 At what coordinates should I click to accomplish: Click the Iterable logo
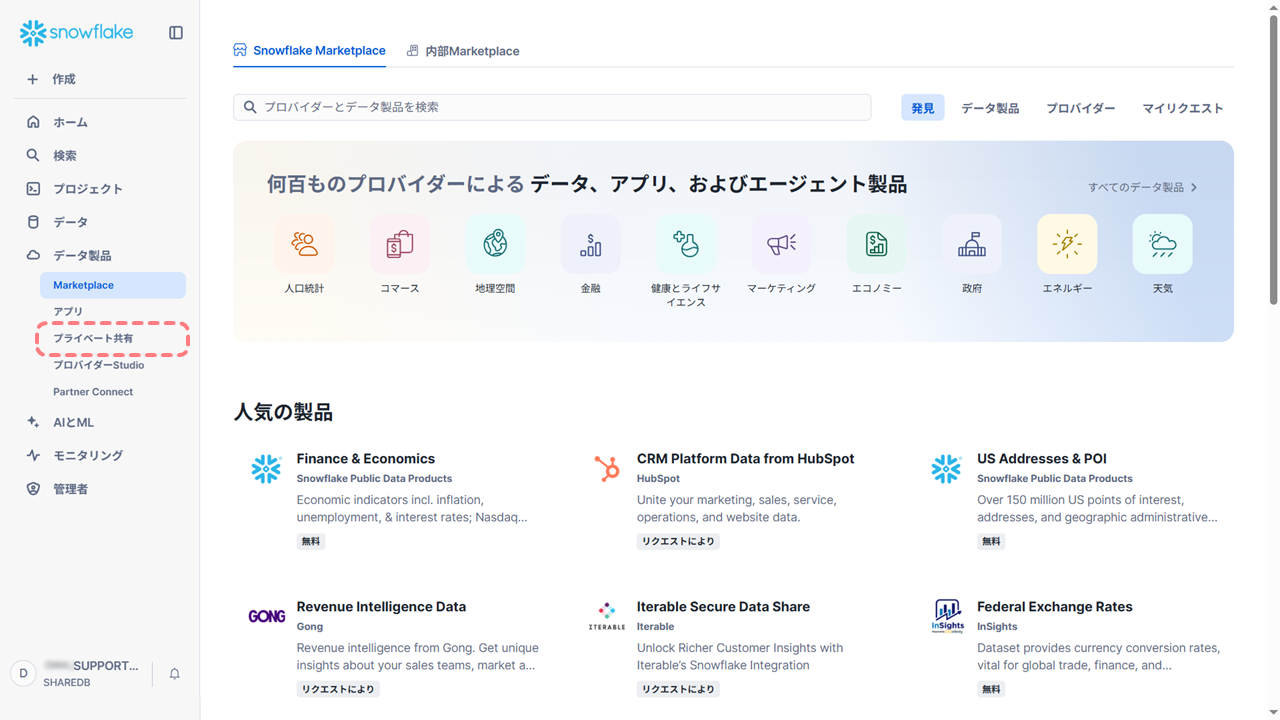tap(607, 616)
